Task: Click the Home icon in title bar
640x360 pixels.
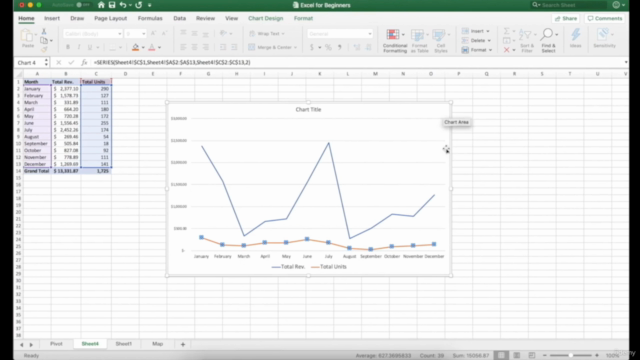Action: click(101, 5)
